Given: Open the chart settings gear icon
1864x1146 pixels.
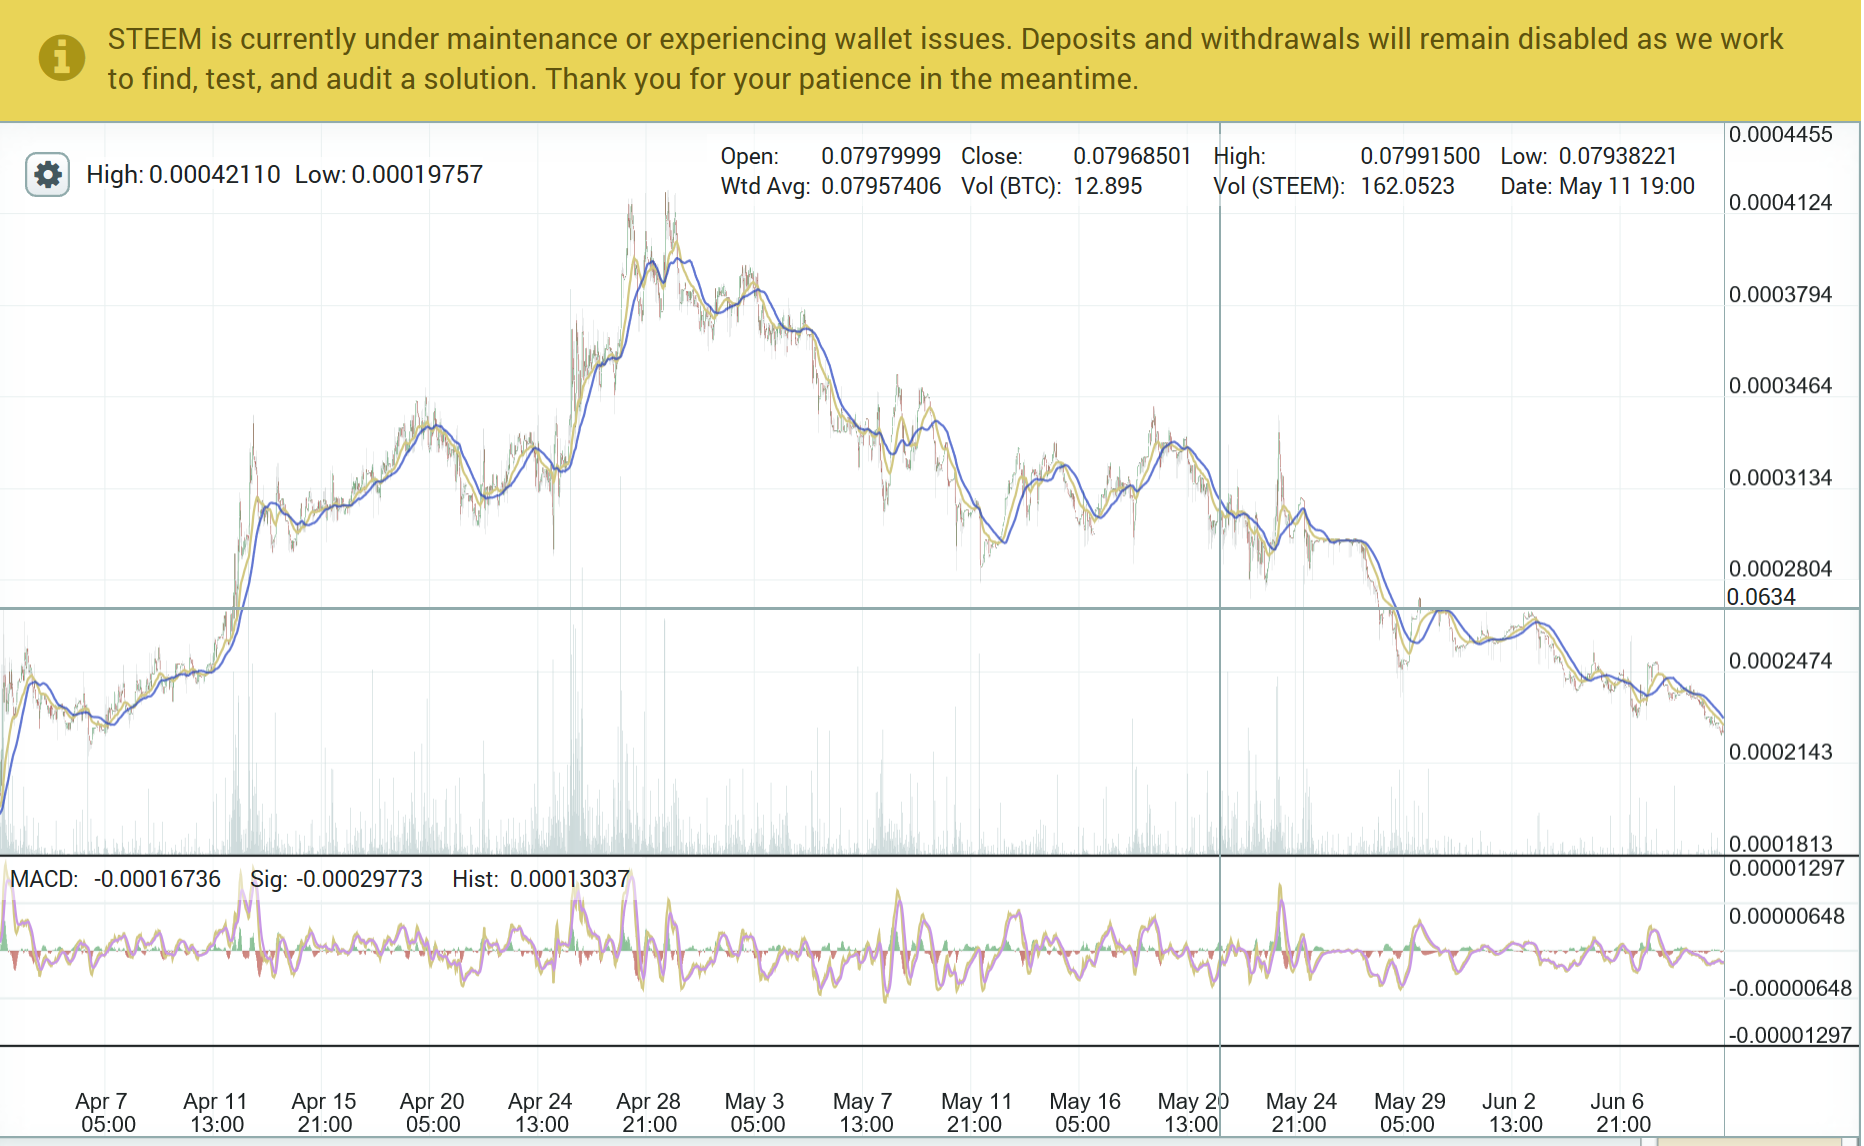Looking at the screenshot, I should tap(47, 175).
